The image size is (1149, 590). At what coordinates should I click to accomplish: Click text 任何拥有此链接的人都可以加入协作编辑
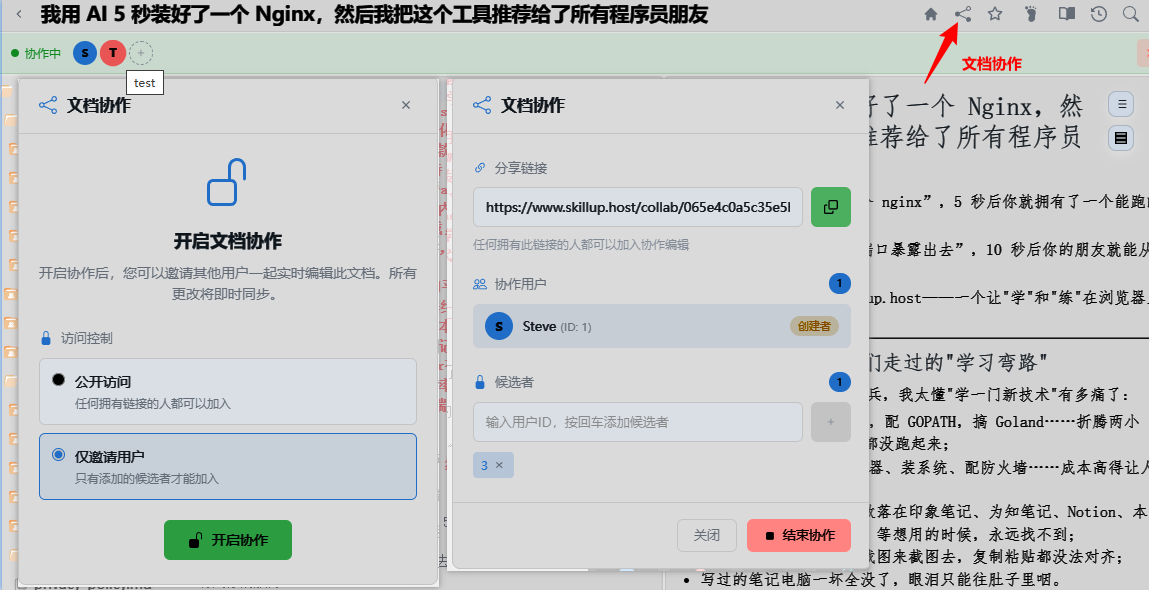[x=580, y=246]
